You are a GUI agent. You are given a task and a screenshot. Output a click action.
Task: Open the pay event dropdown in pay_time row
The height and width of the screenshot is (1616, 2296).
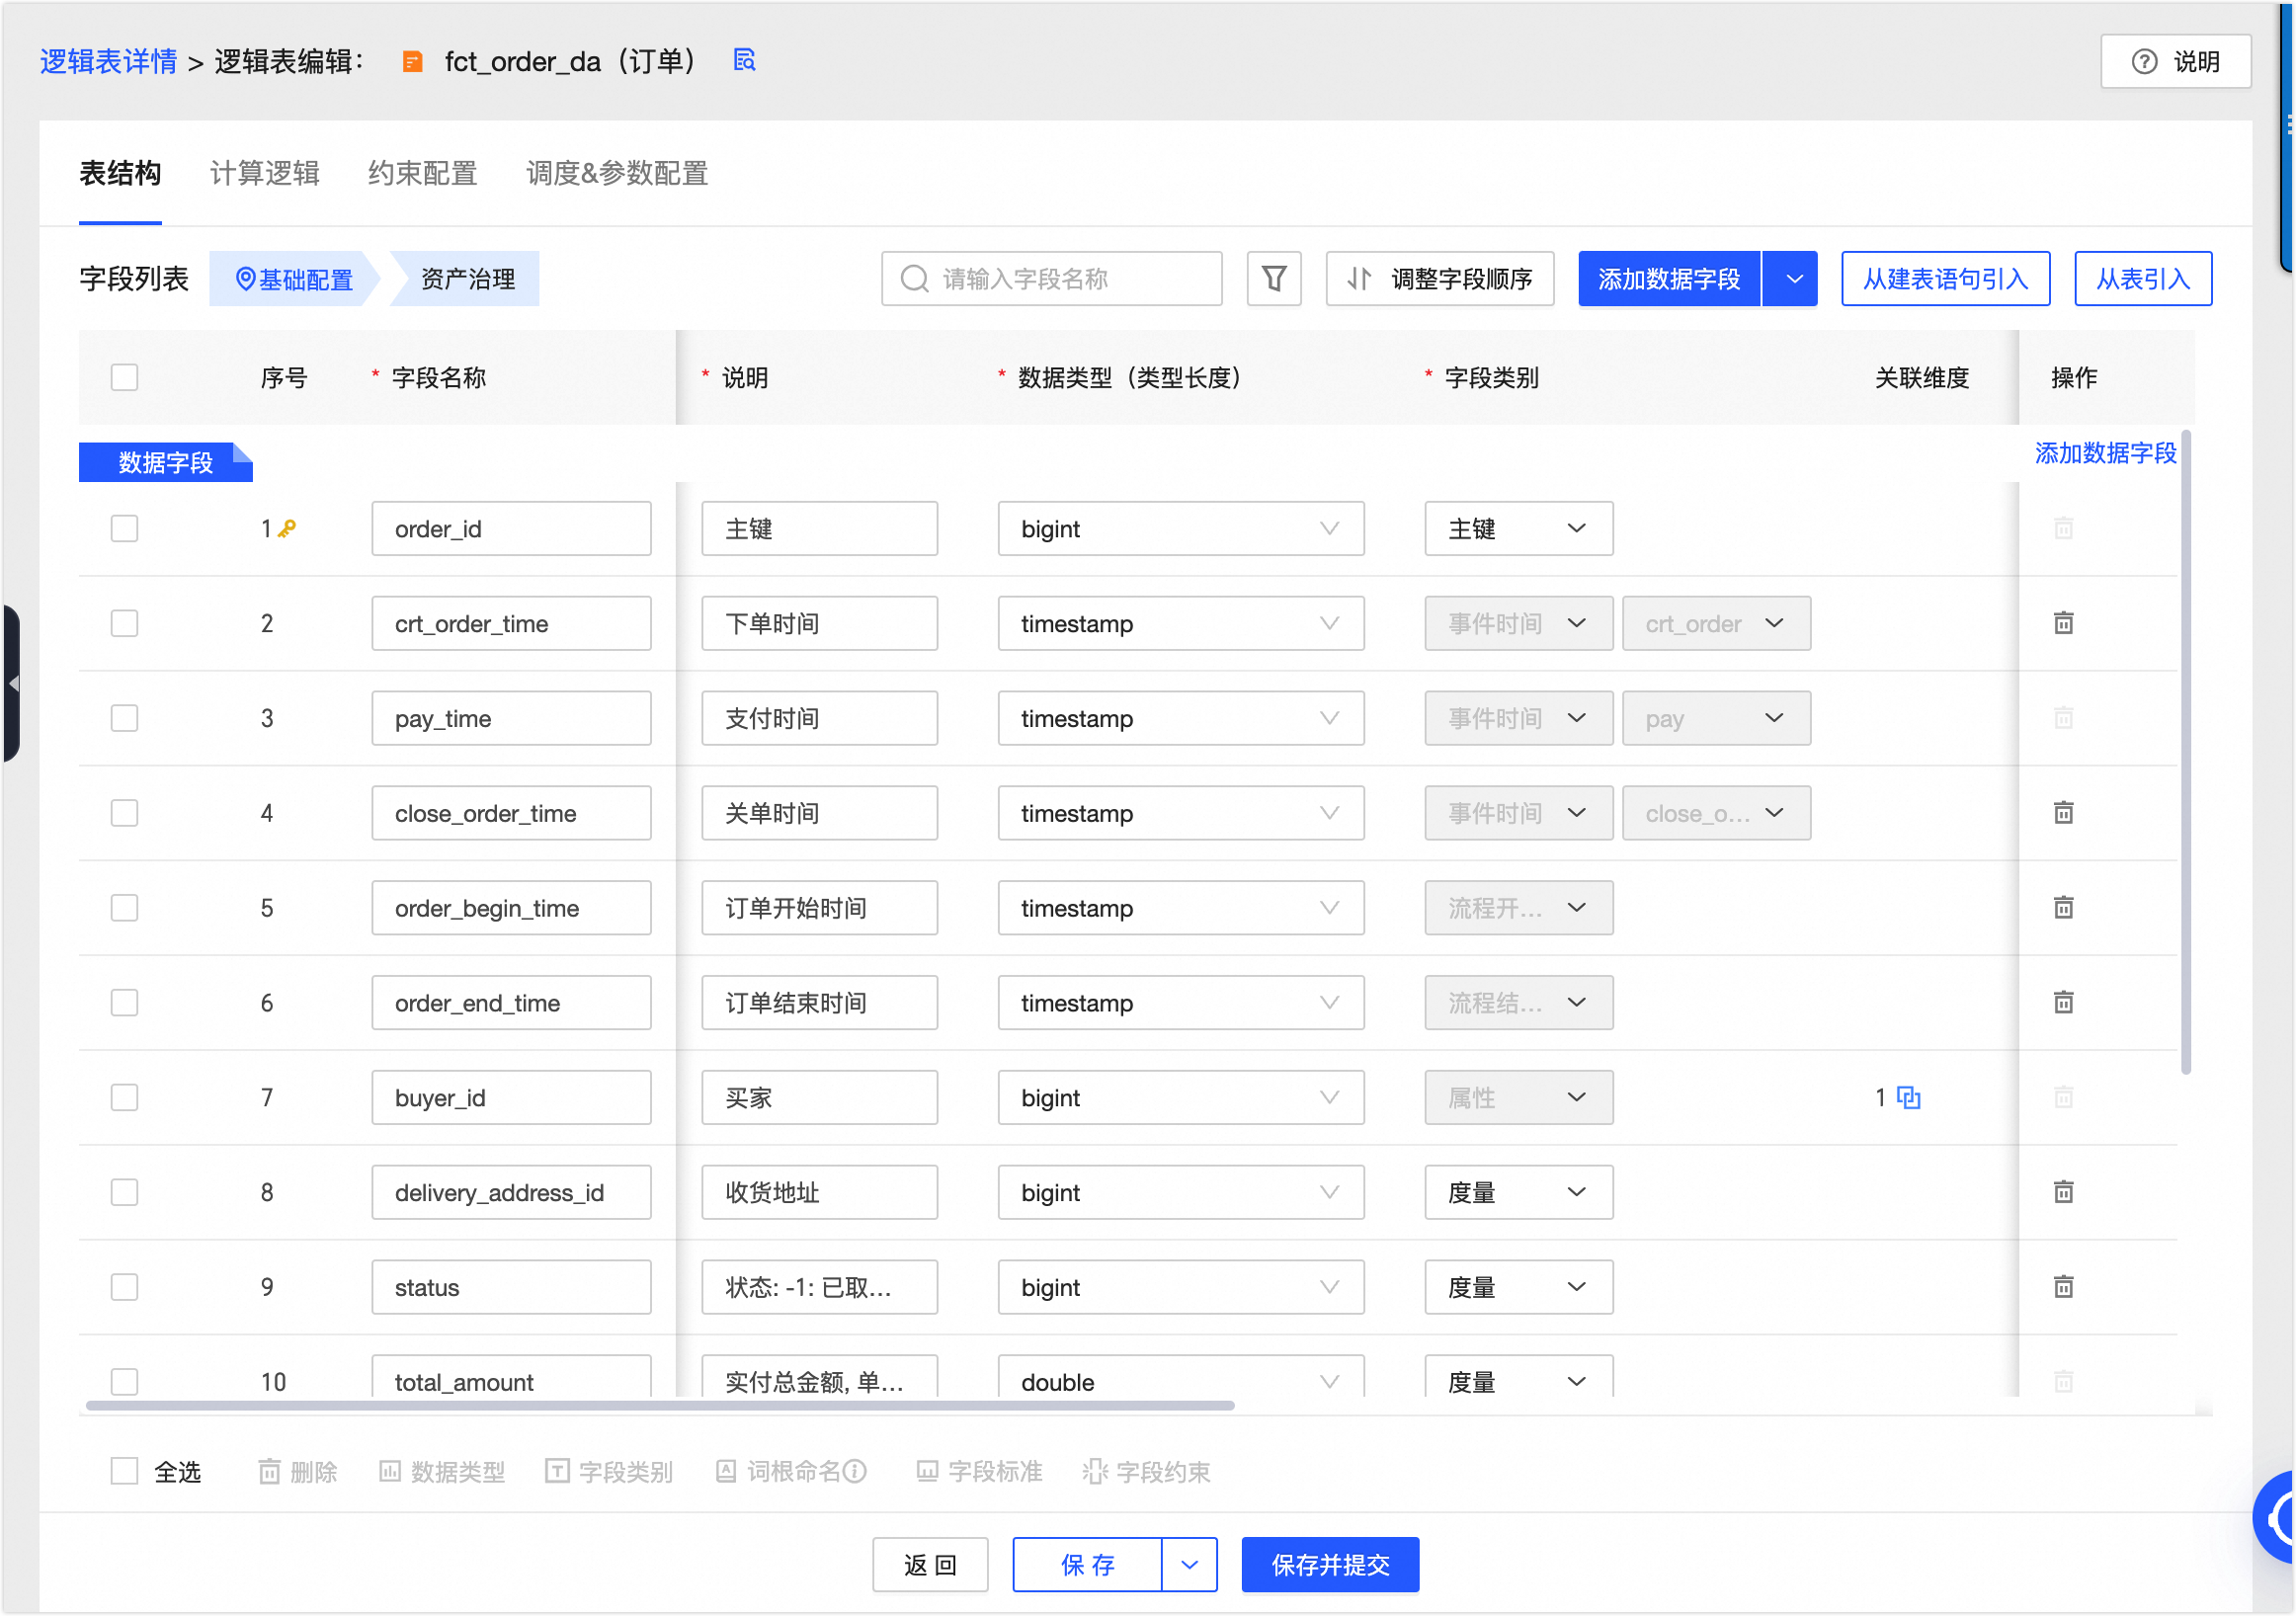[1716, 719]
